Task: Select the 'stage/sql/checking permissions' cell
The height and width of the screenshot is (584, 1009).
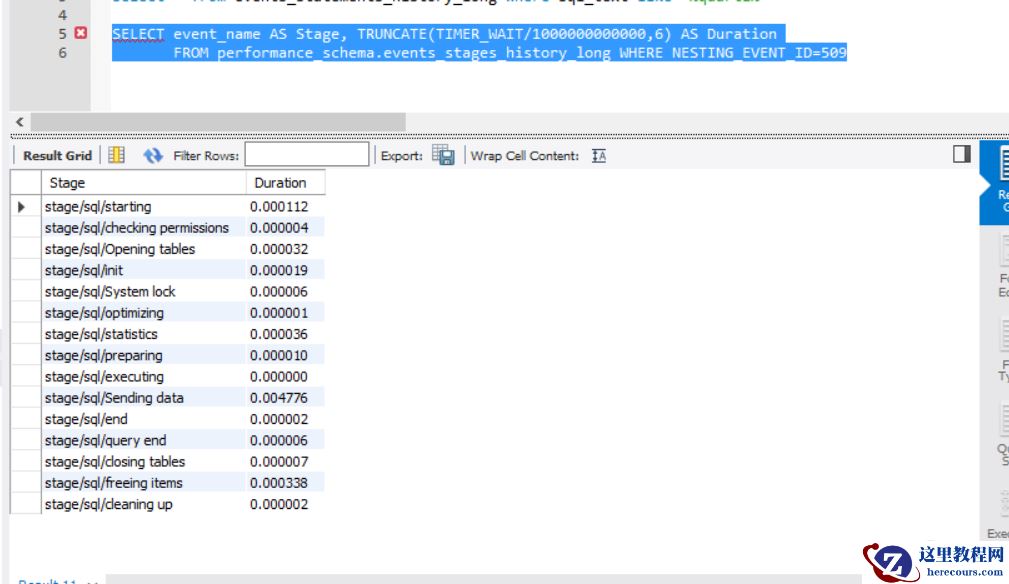Action: coord(143,228)
